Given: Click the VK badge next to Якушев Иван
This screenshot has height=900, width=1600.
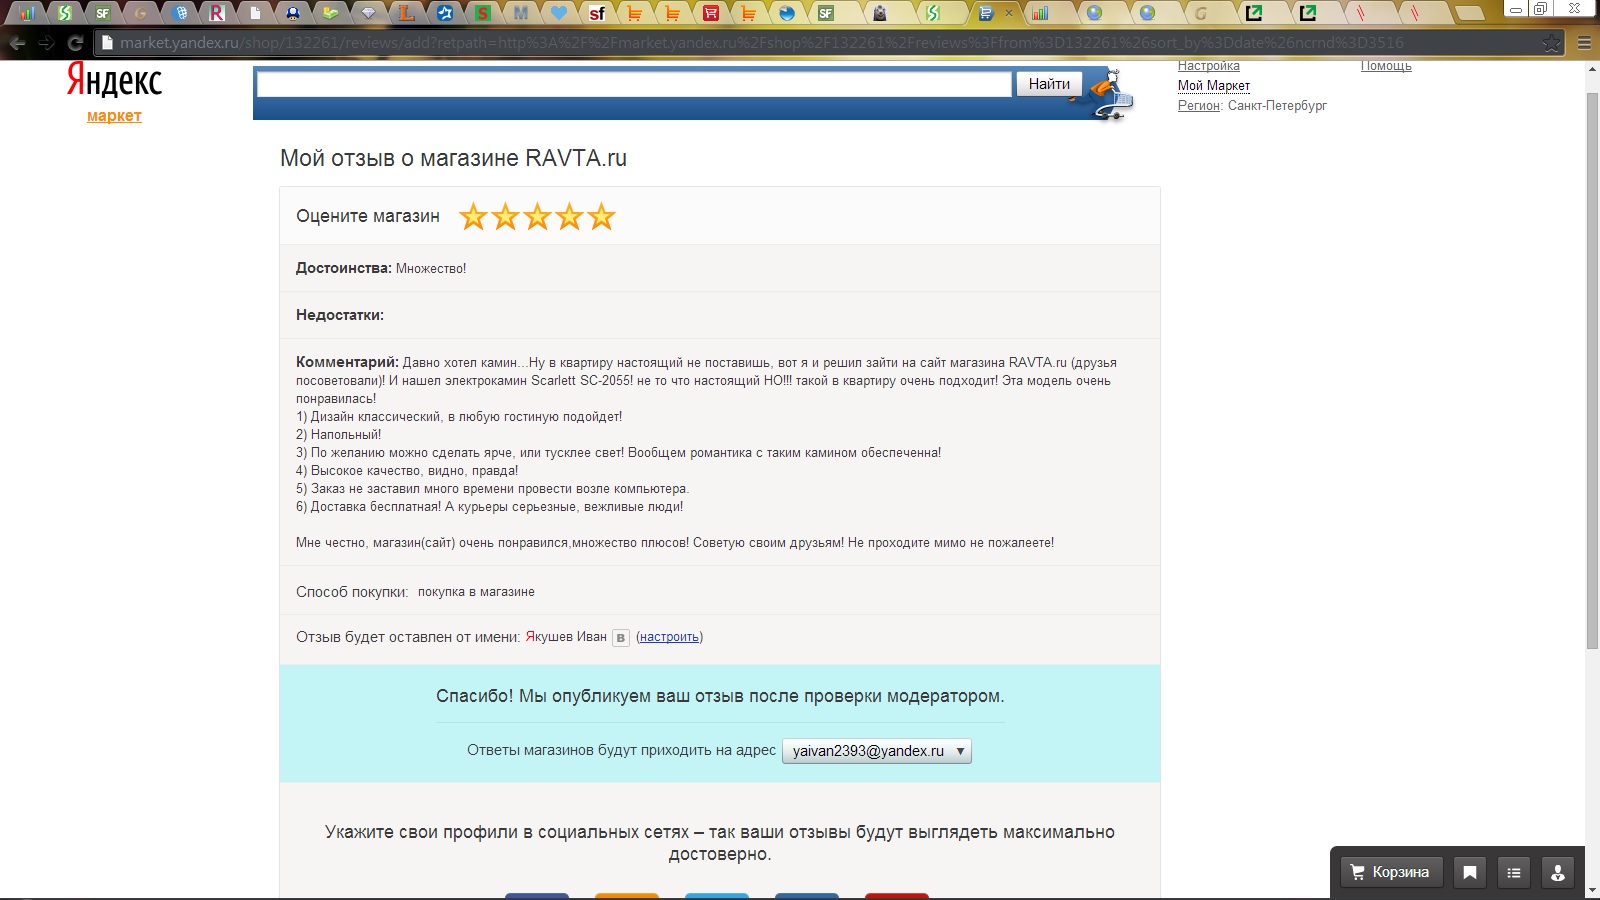Looking at the screenshot, I should tap(621, 637).
